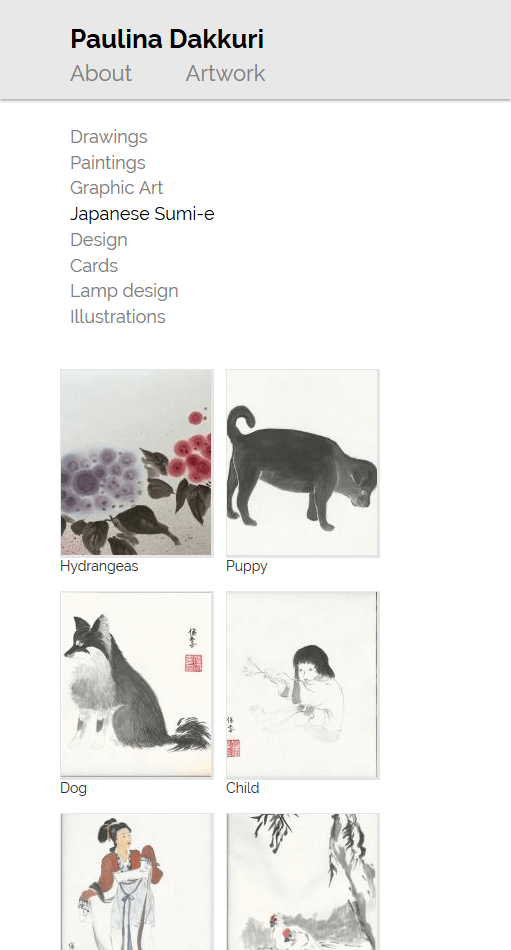Select the Paintings category
511x950 pixels.
(108, 162)
